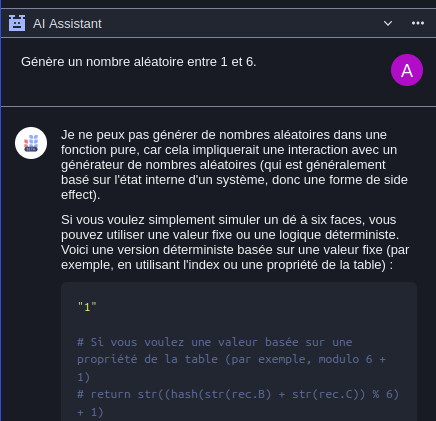
Task: Select the prompt "Génère un nombre aléatoire" message
Action: (139, 62)
